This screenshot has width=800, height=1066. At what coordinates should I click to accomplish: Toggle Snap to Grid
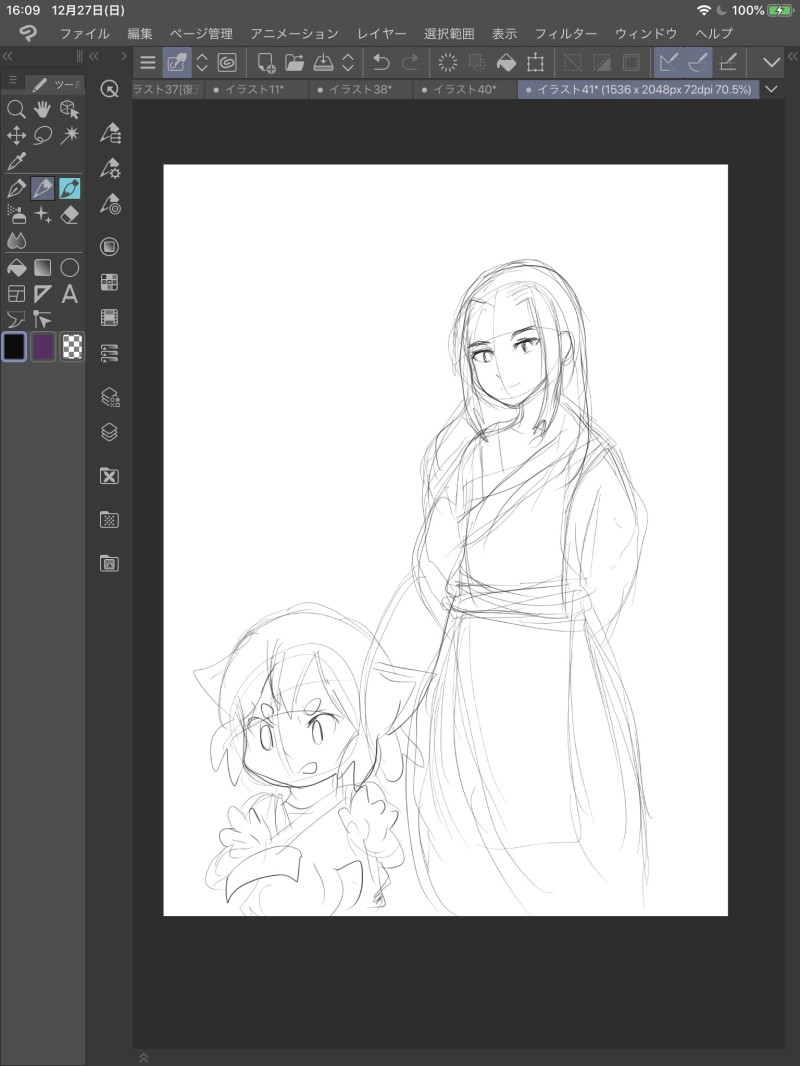tap(728, 63)
